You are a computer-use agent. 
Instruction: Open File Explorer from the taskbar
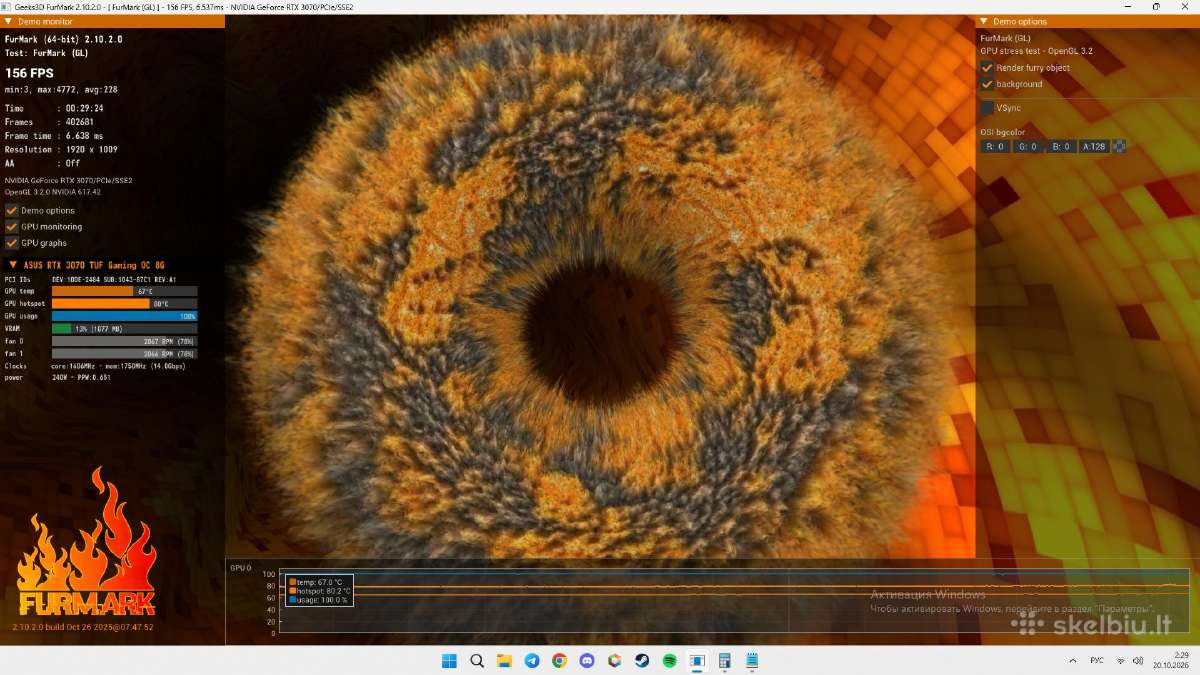(x=504, y=661)
